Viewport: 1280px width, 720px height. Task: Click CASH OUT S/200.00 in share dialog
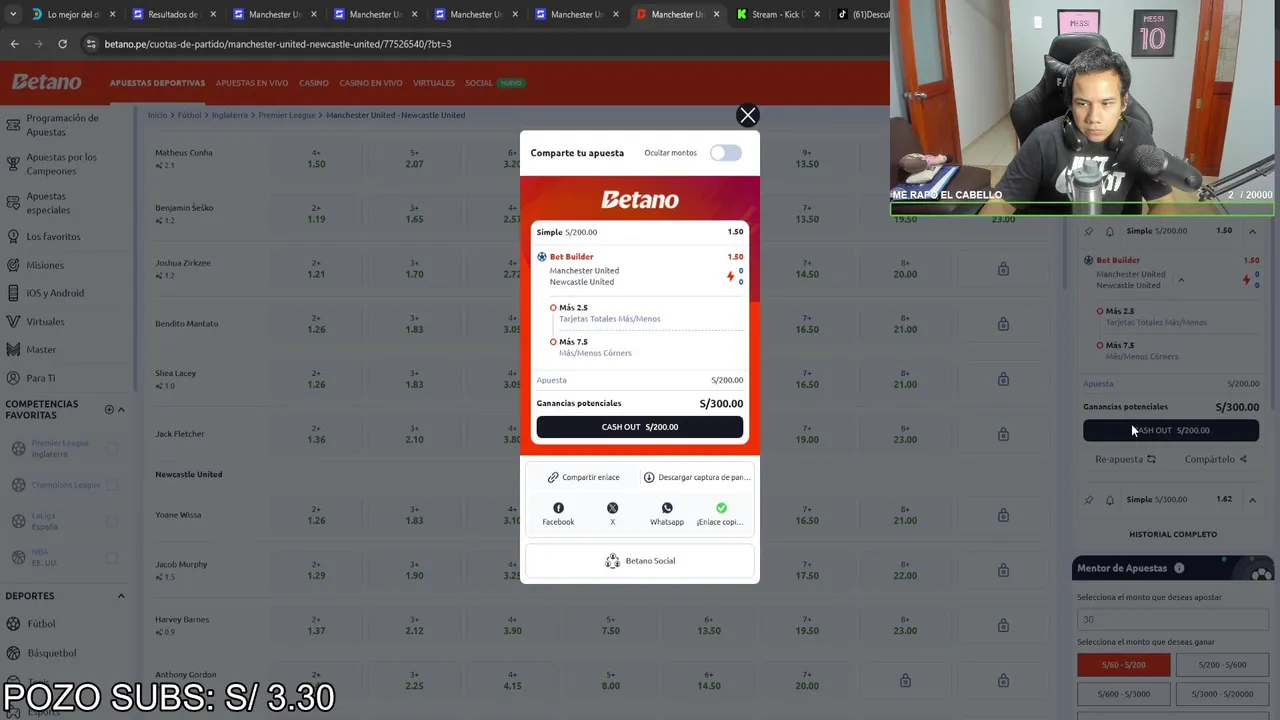640,427
